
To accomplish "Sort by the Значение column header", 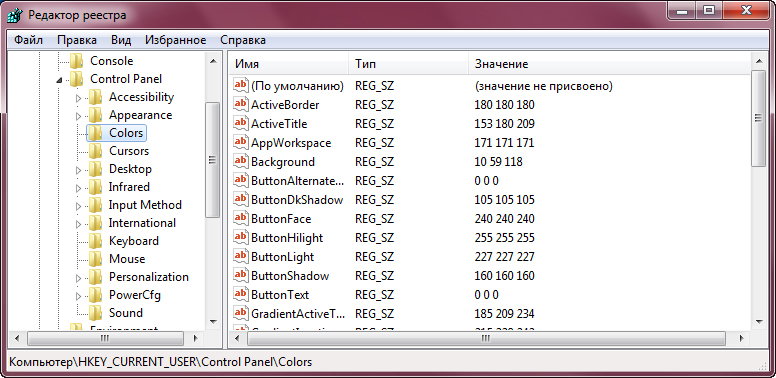I will pos(609,64).
